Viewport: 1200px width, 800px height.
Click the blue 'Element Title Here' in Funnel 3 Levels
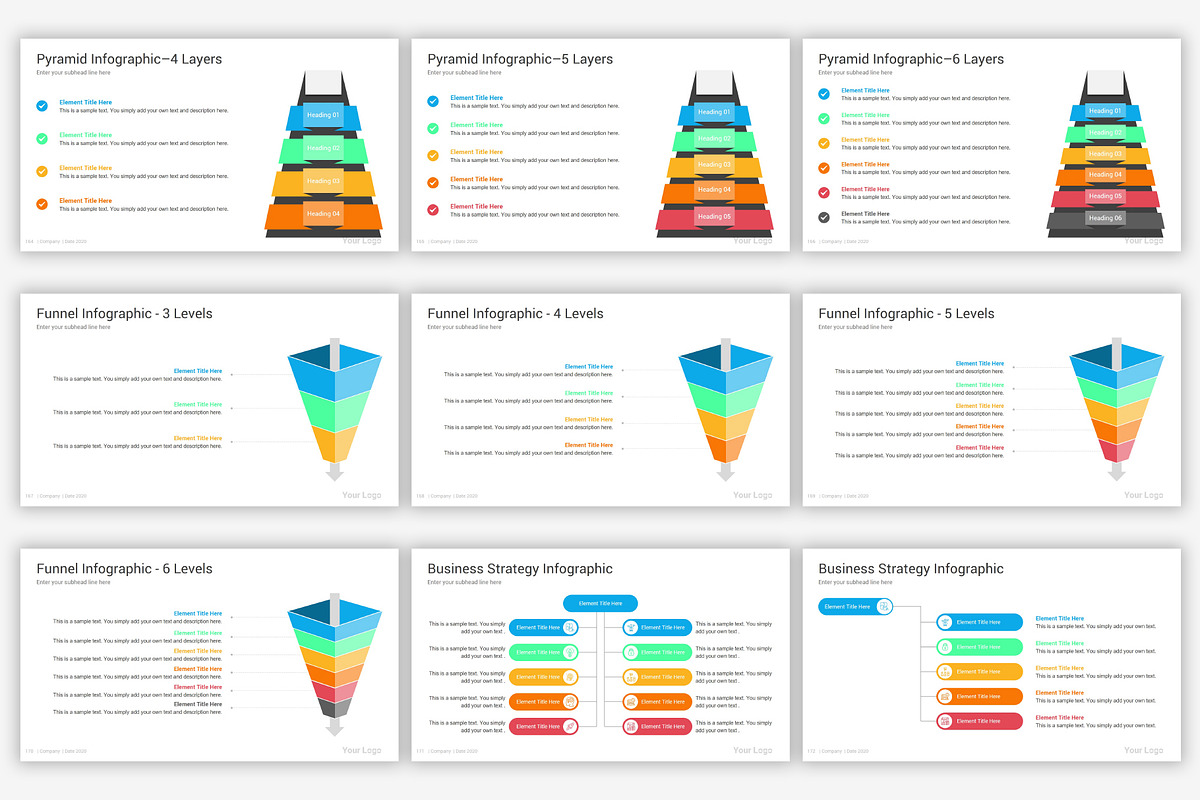(198, 371)
